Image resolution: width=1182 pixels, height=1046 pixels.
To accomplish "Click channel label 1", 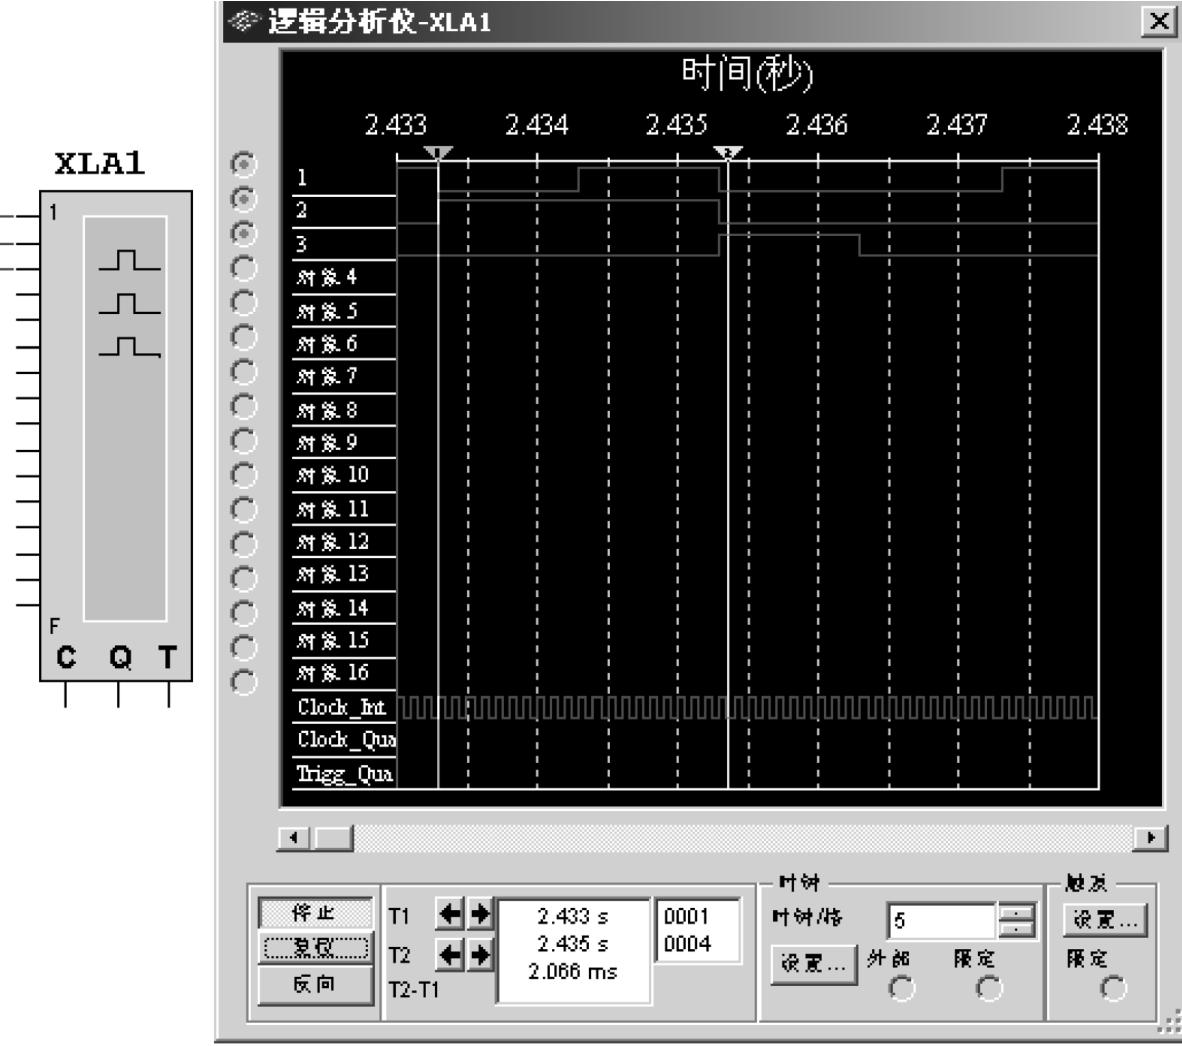I will [302, 177].
